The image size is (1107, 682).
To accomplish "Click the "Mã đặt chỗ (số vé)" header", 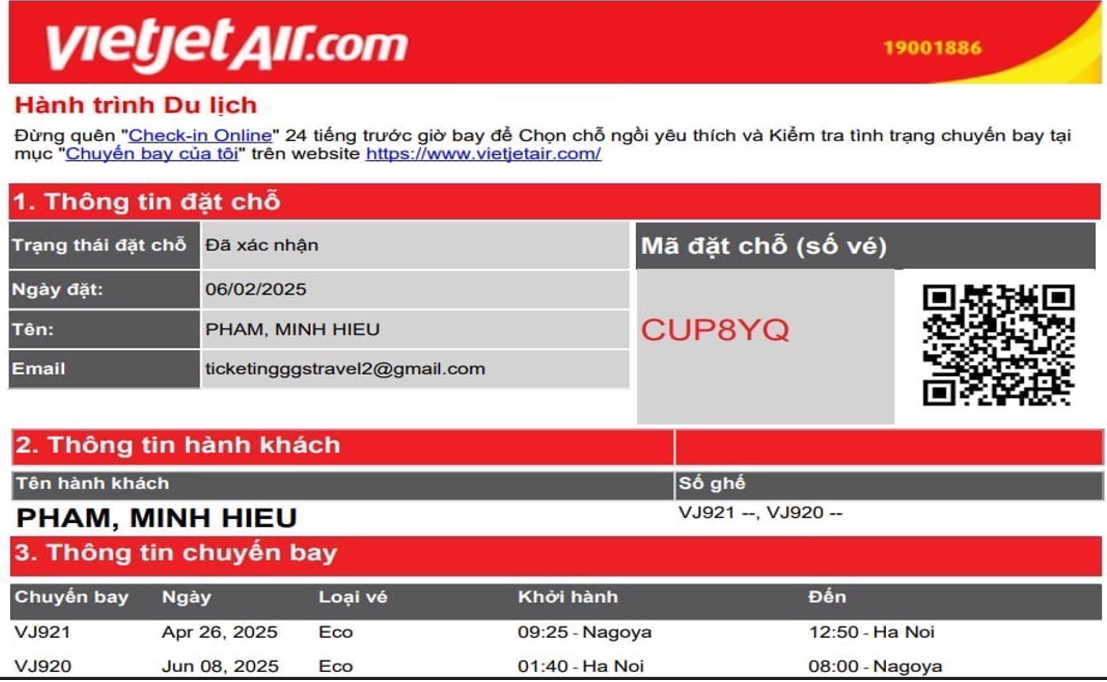I will (763, 246).
